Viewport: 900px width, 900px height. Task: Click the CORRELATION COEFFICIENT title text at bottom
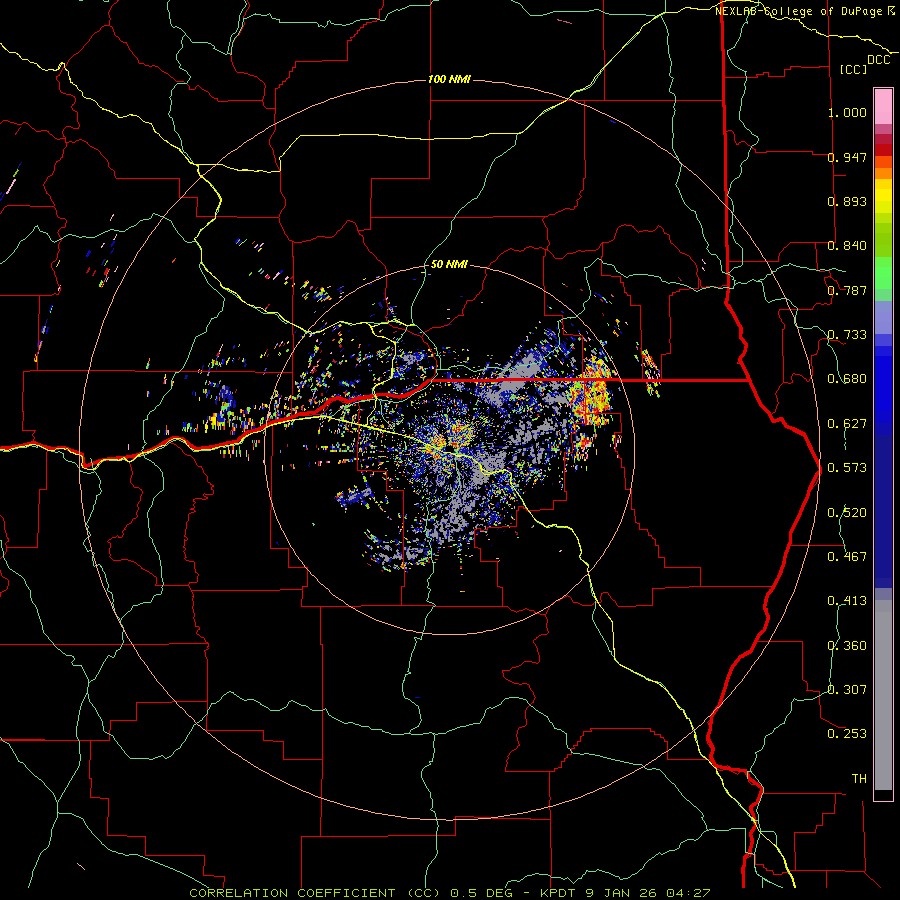click(315, 893)
